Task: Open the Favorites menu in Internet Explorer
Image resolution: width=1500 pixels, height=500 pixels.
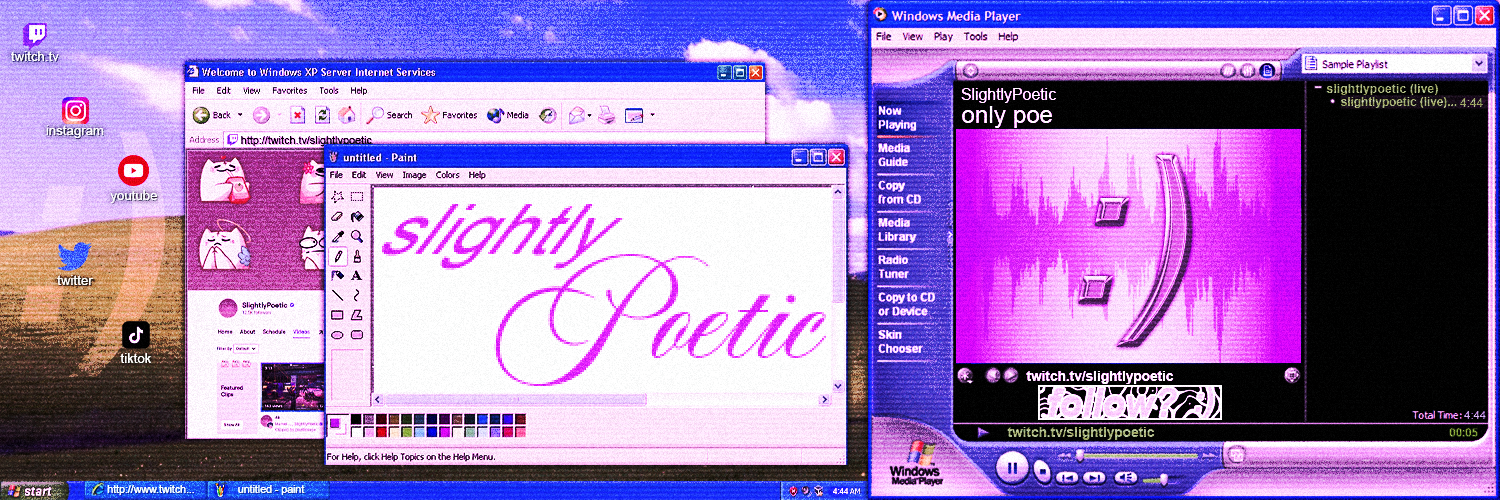Action: point(289,90)
